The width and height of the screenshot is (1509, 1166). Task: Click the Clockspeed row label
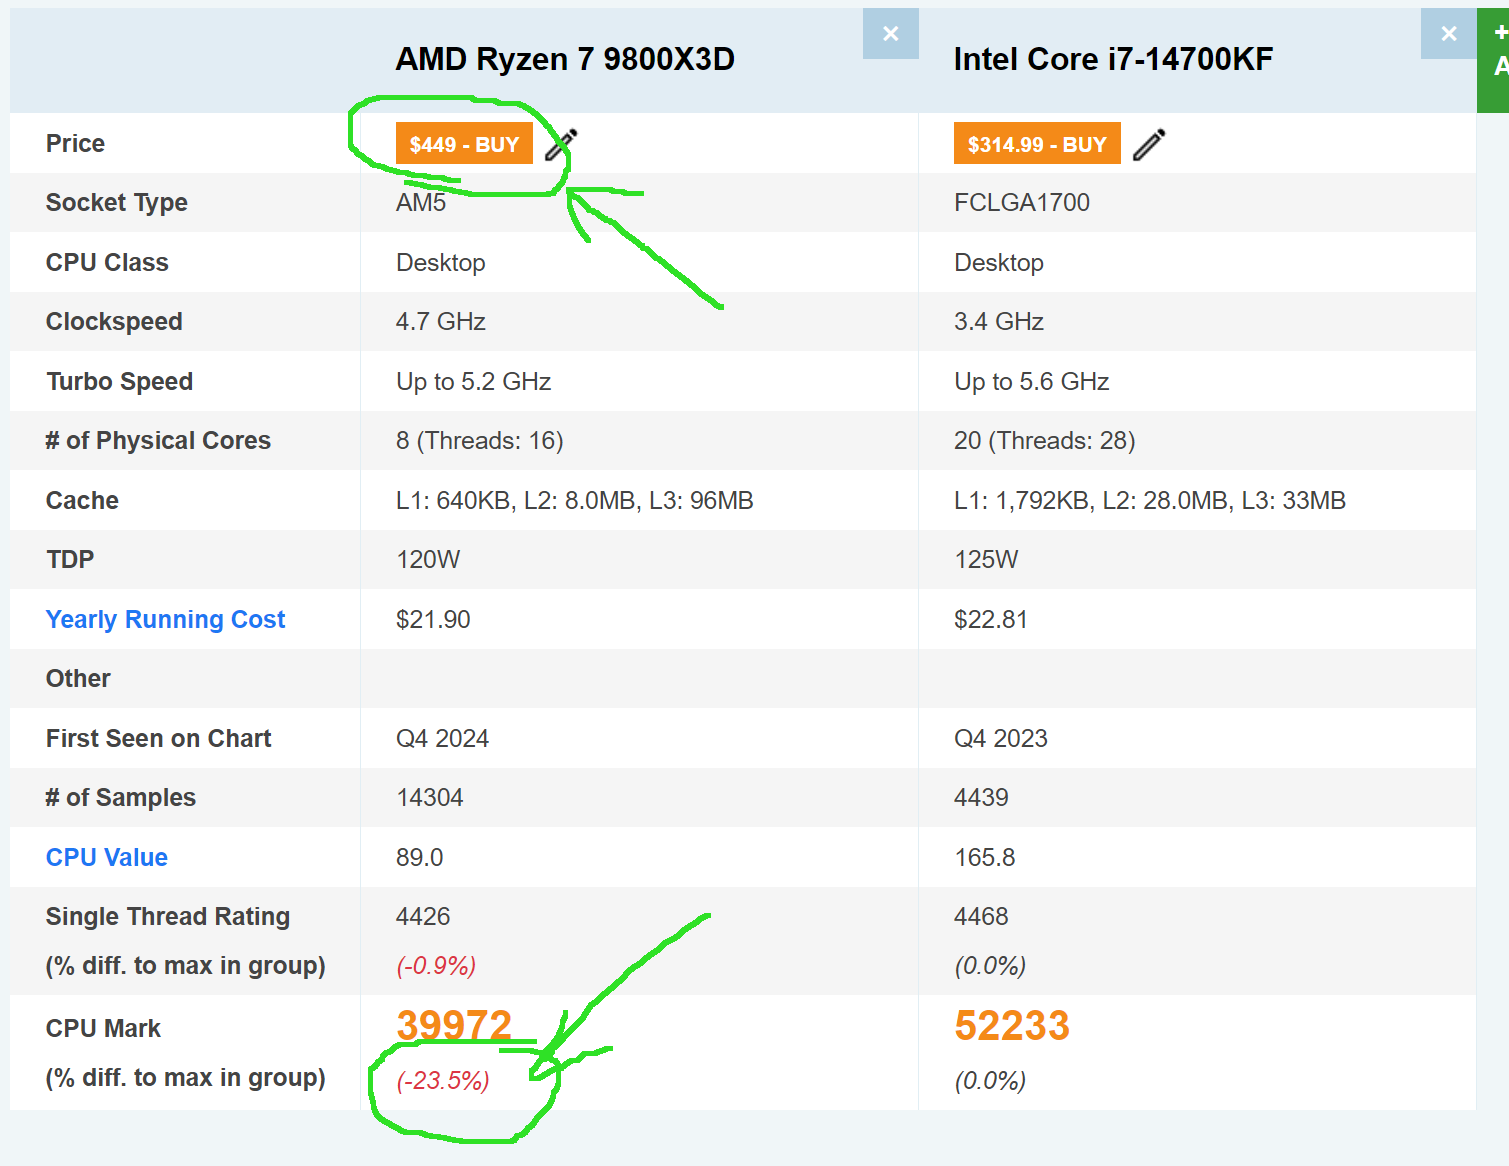(x=114, y=321)
